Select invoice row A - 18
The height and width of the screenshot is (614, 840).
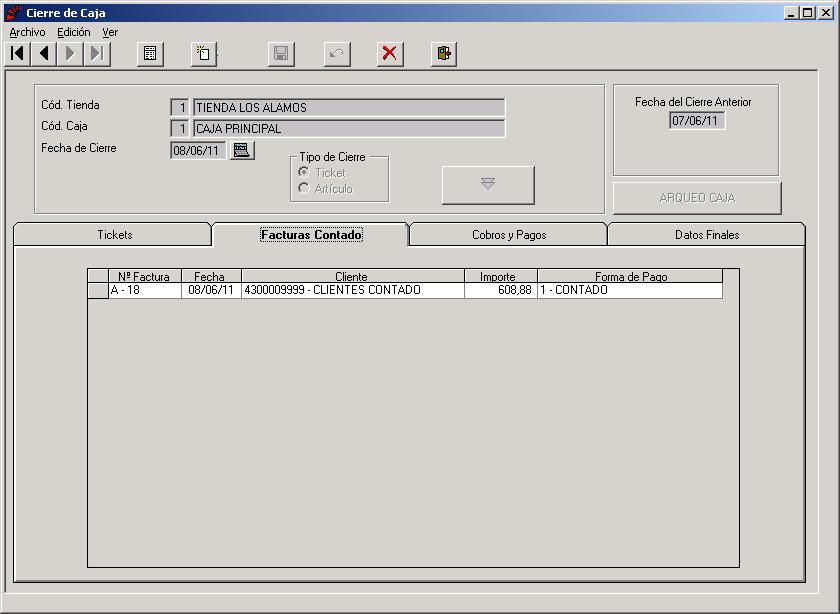pyautogui.click(x=405, y=290)
